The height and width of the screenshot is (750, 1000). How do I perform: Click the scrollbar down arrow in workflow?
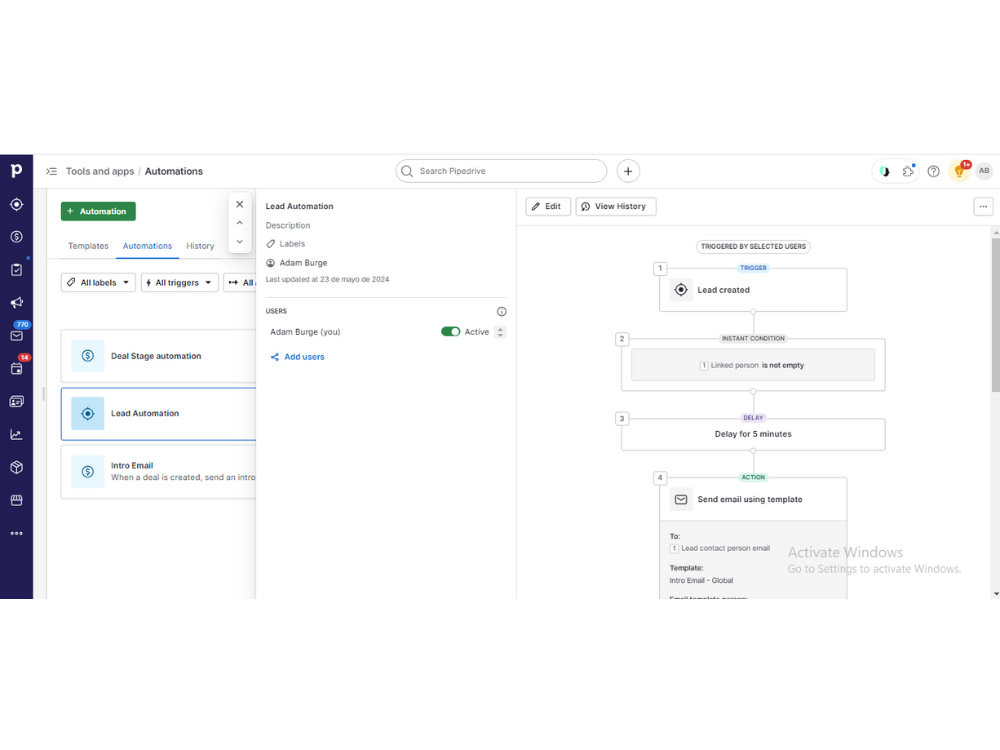click(x=996, y=594)
